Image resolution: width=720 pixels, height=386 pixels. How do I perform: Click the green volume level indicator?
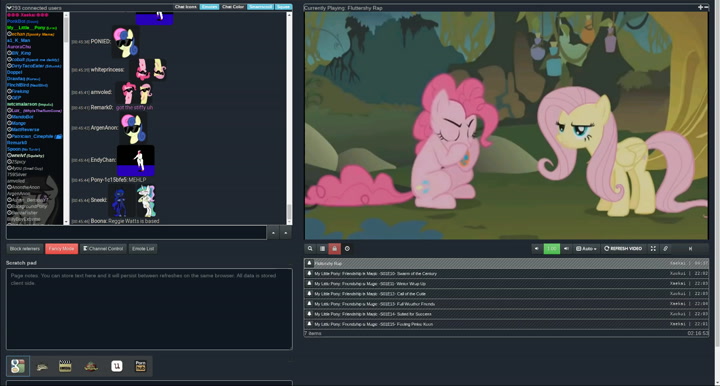point(551,248)
